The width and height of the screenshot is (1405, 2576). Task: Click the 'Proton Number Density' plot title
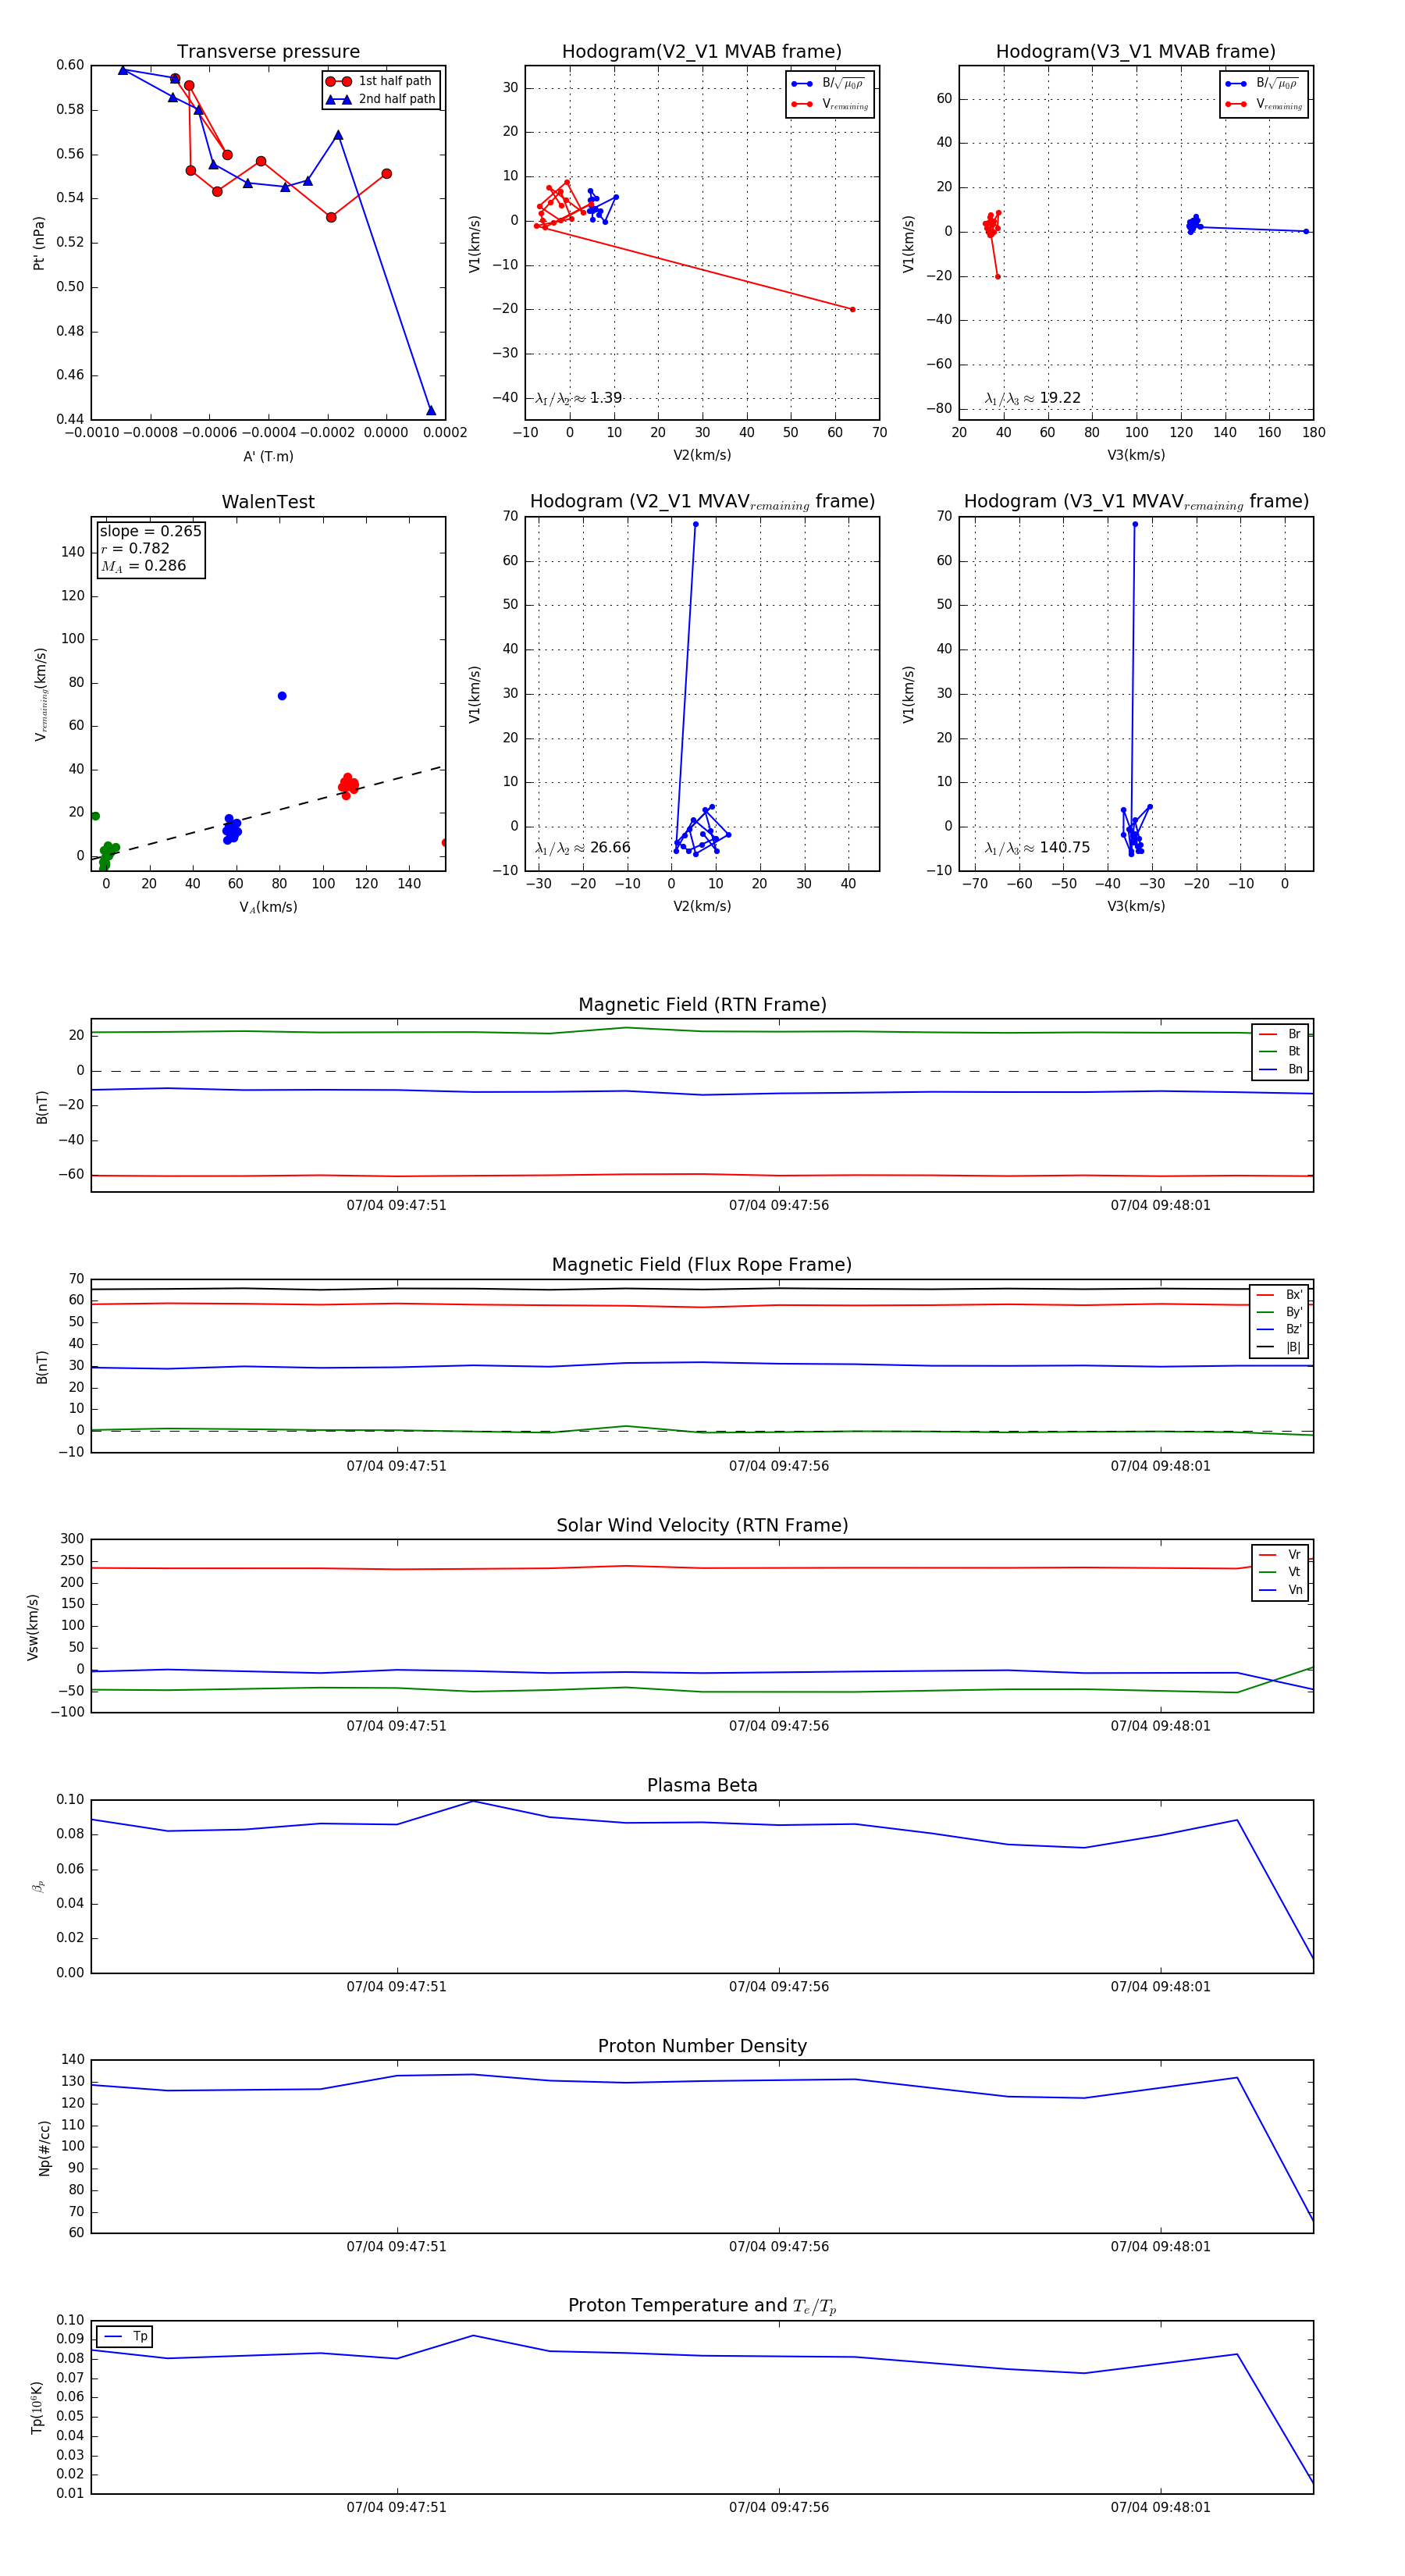click(x=702, y=2046)
